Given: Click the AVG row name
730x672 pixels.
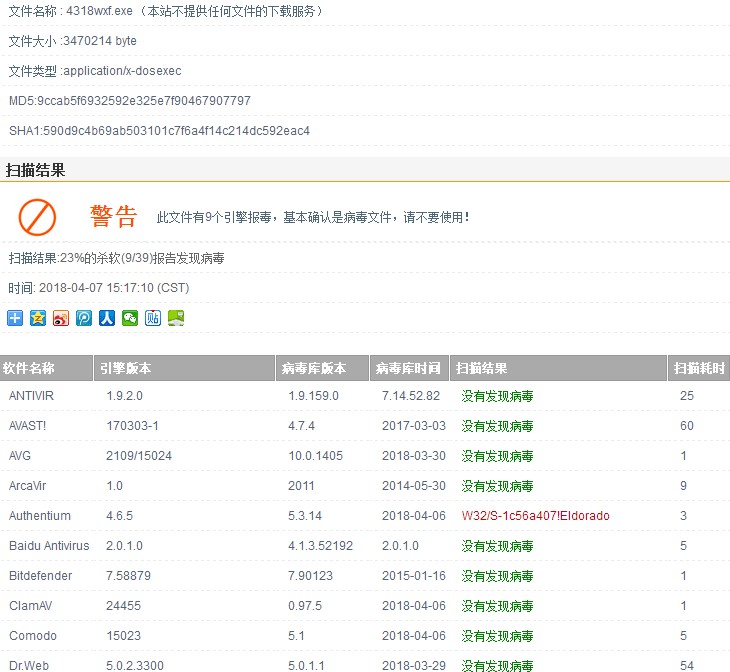Looking at the screenshot, I should click(x=20, y=455).
